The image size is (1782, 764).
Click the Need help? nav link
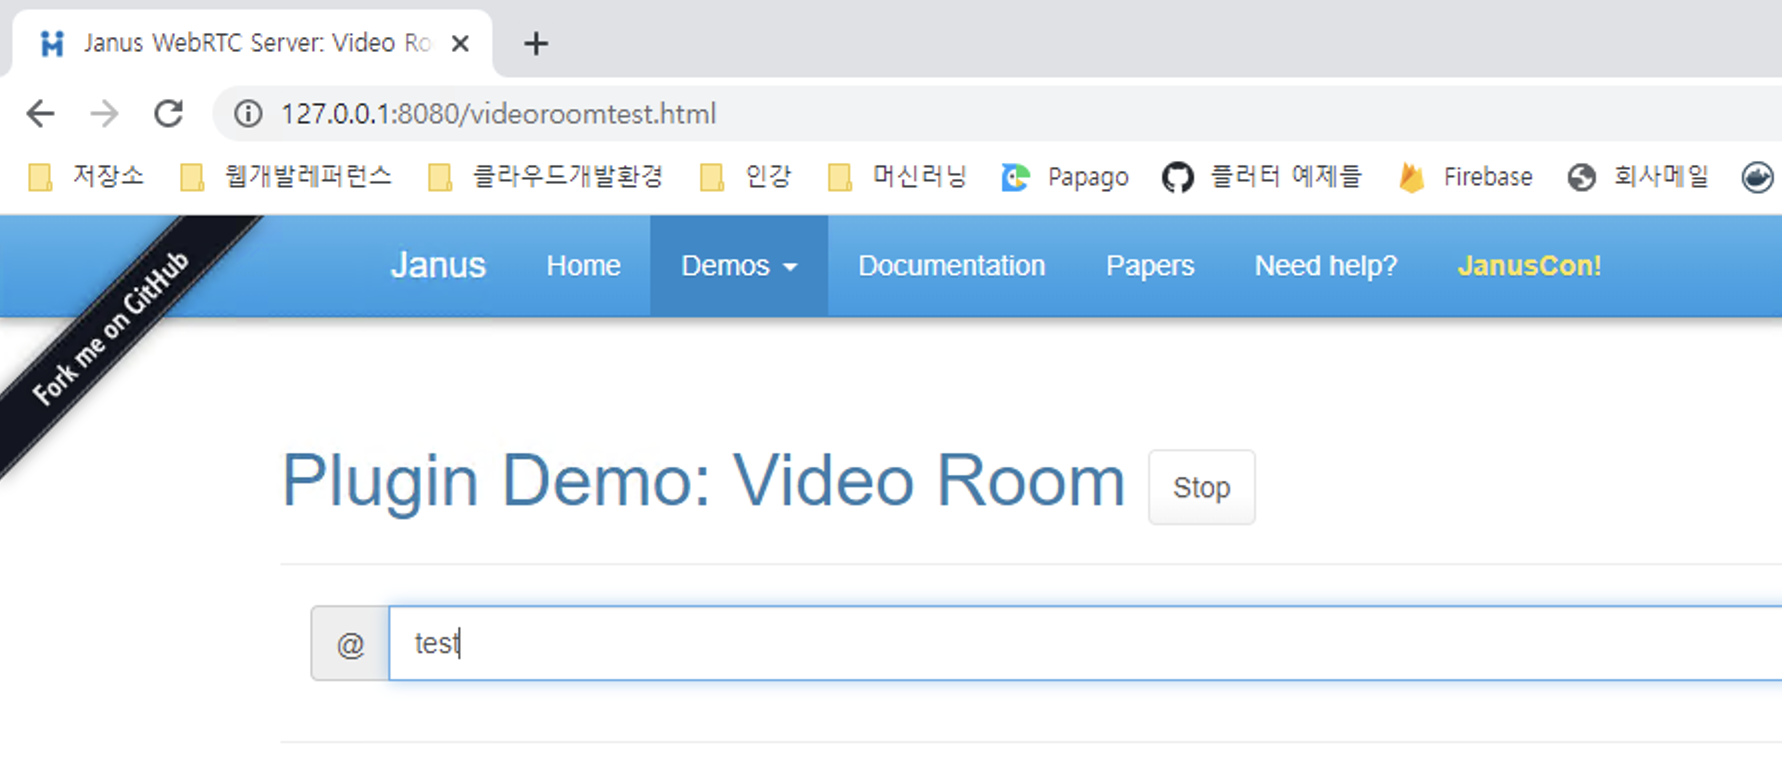(1326, 265)
